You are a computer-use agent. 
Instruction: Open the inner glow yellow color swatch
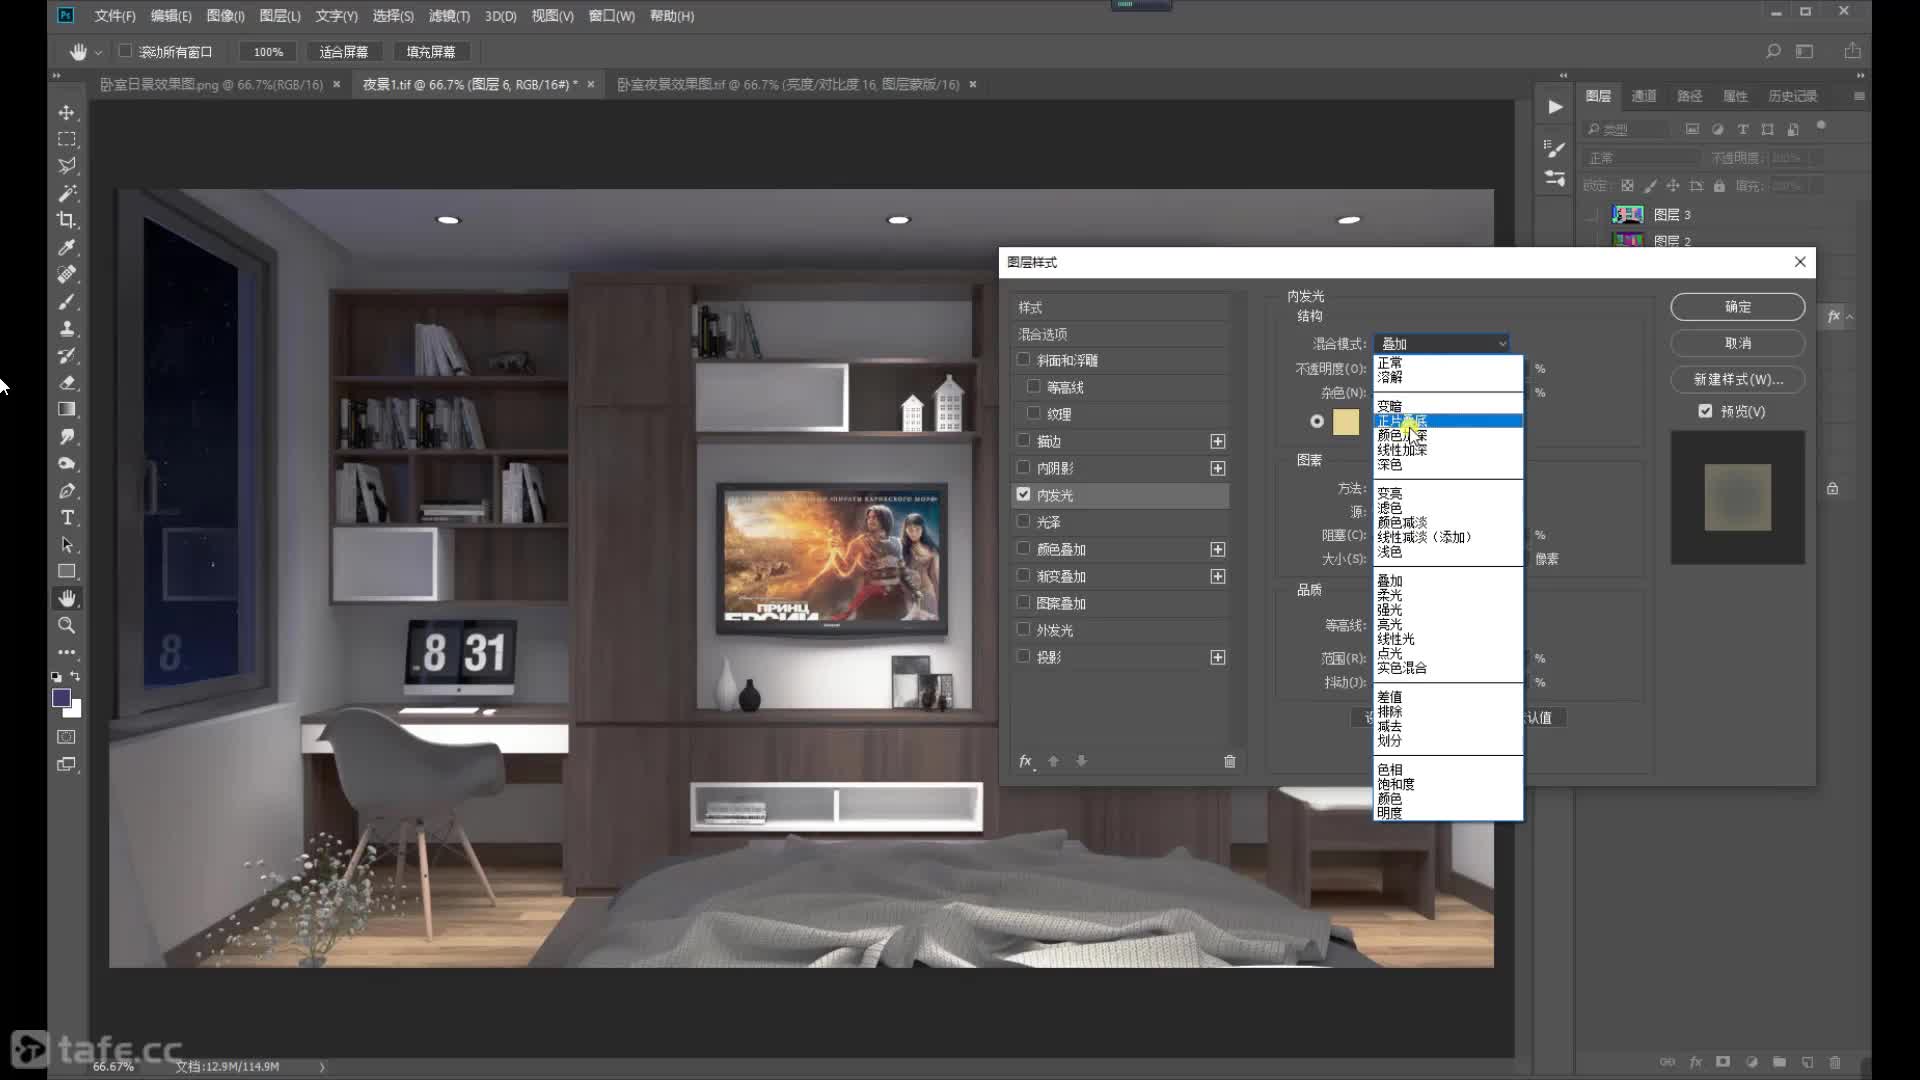coord(1346,422)
